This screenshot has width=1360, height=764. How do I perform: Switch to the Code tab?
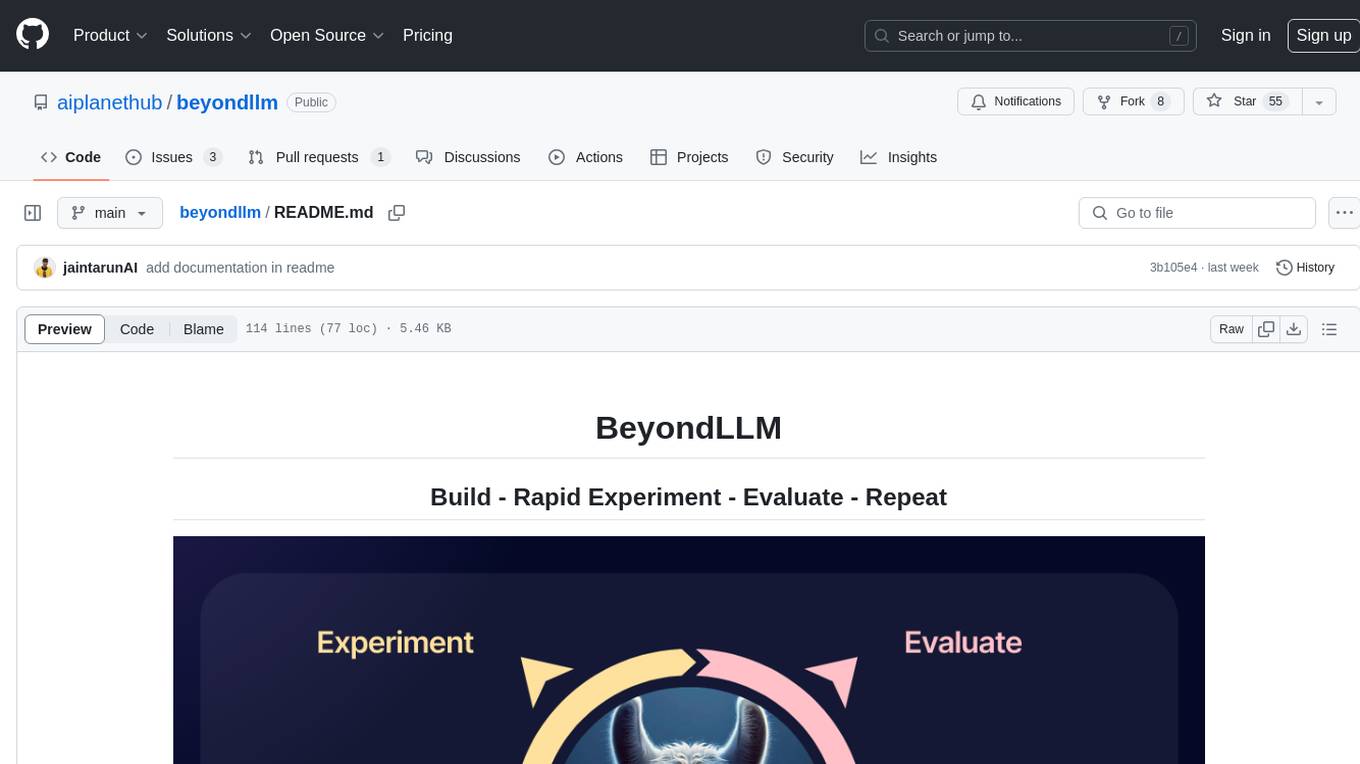point(71,157)
